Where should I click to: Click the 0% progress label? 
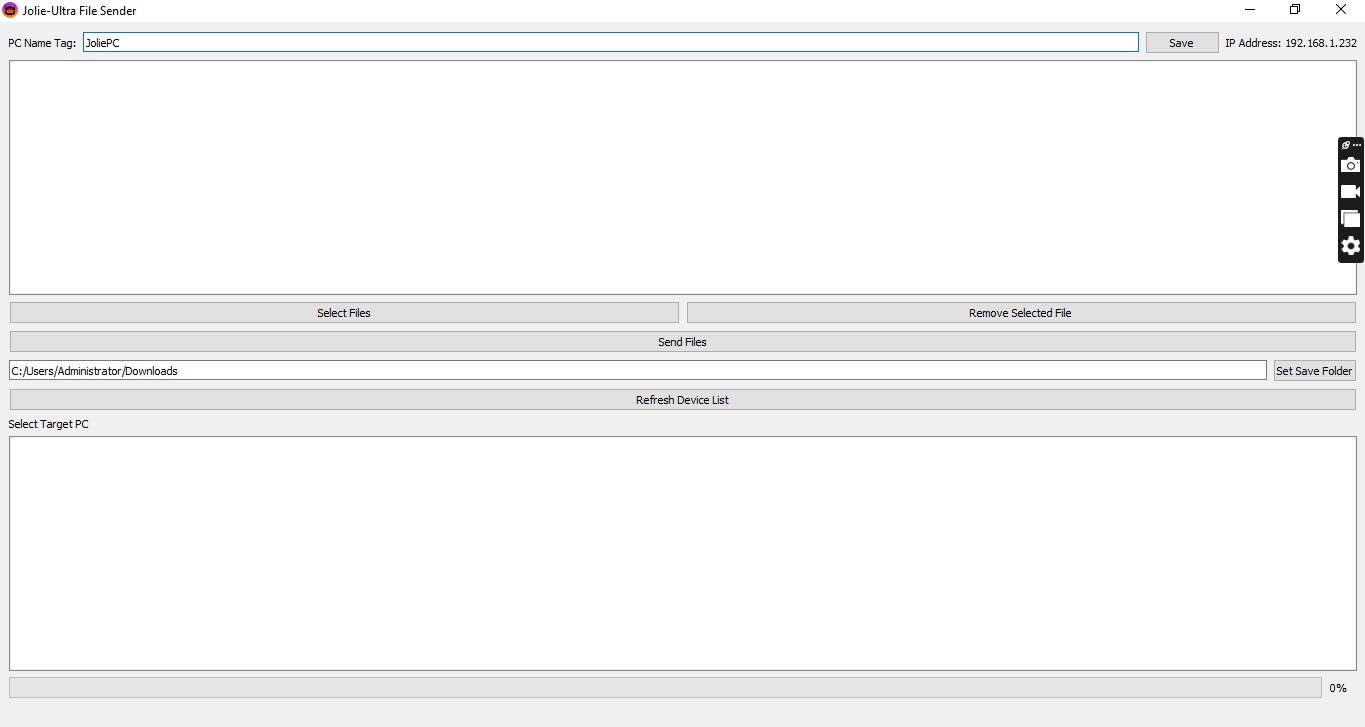(x=1338, y=688)
